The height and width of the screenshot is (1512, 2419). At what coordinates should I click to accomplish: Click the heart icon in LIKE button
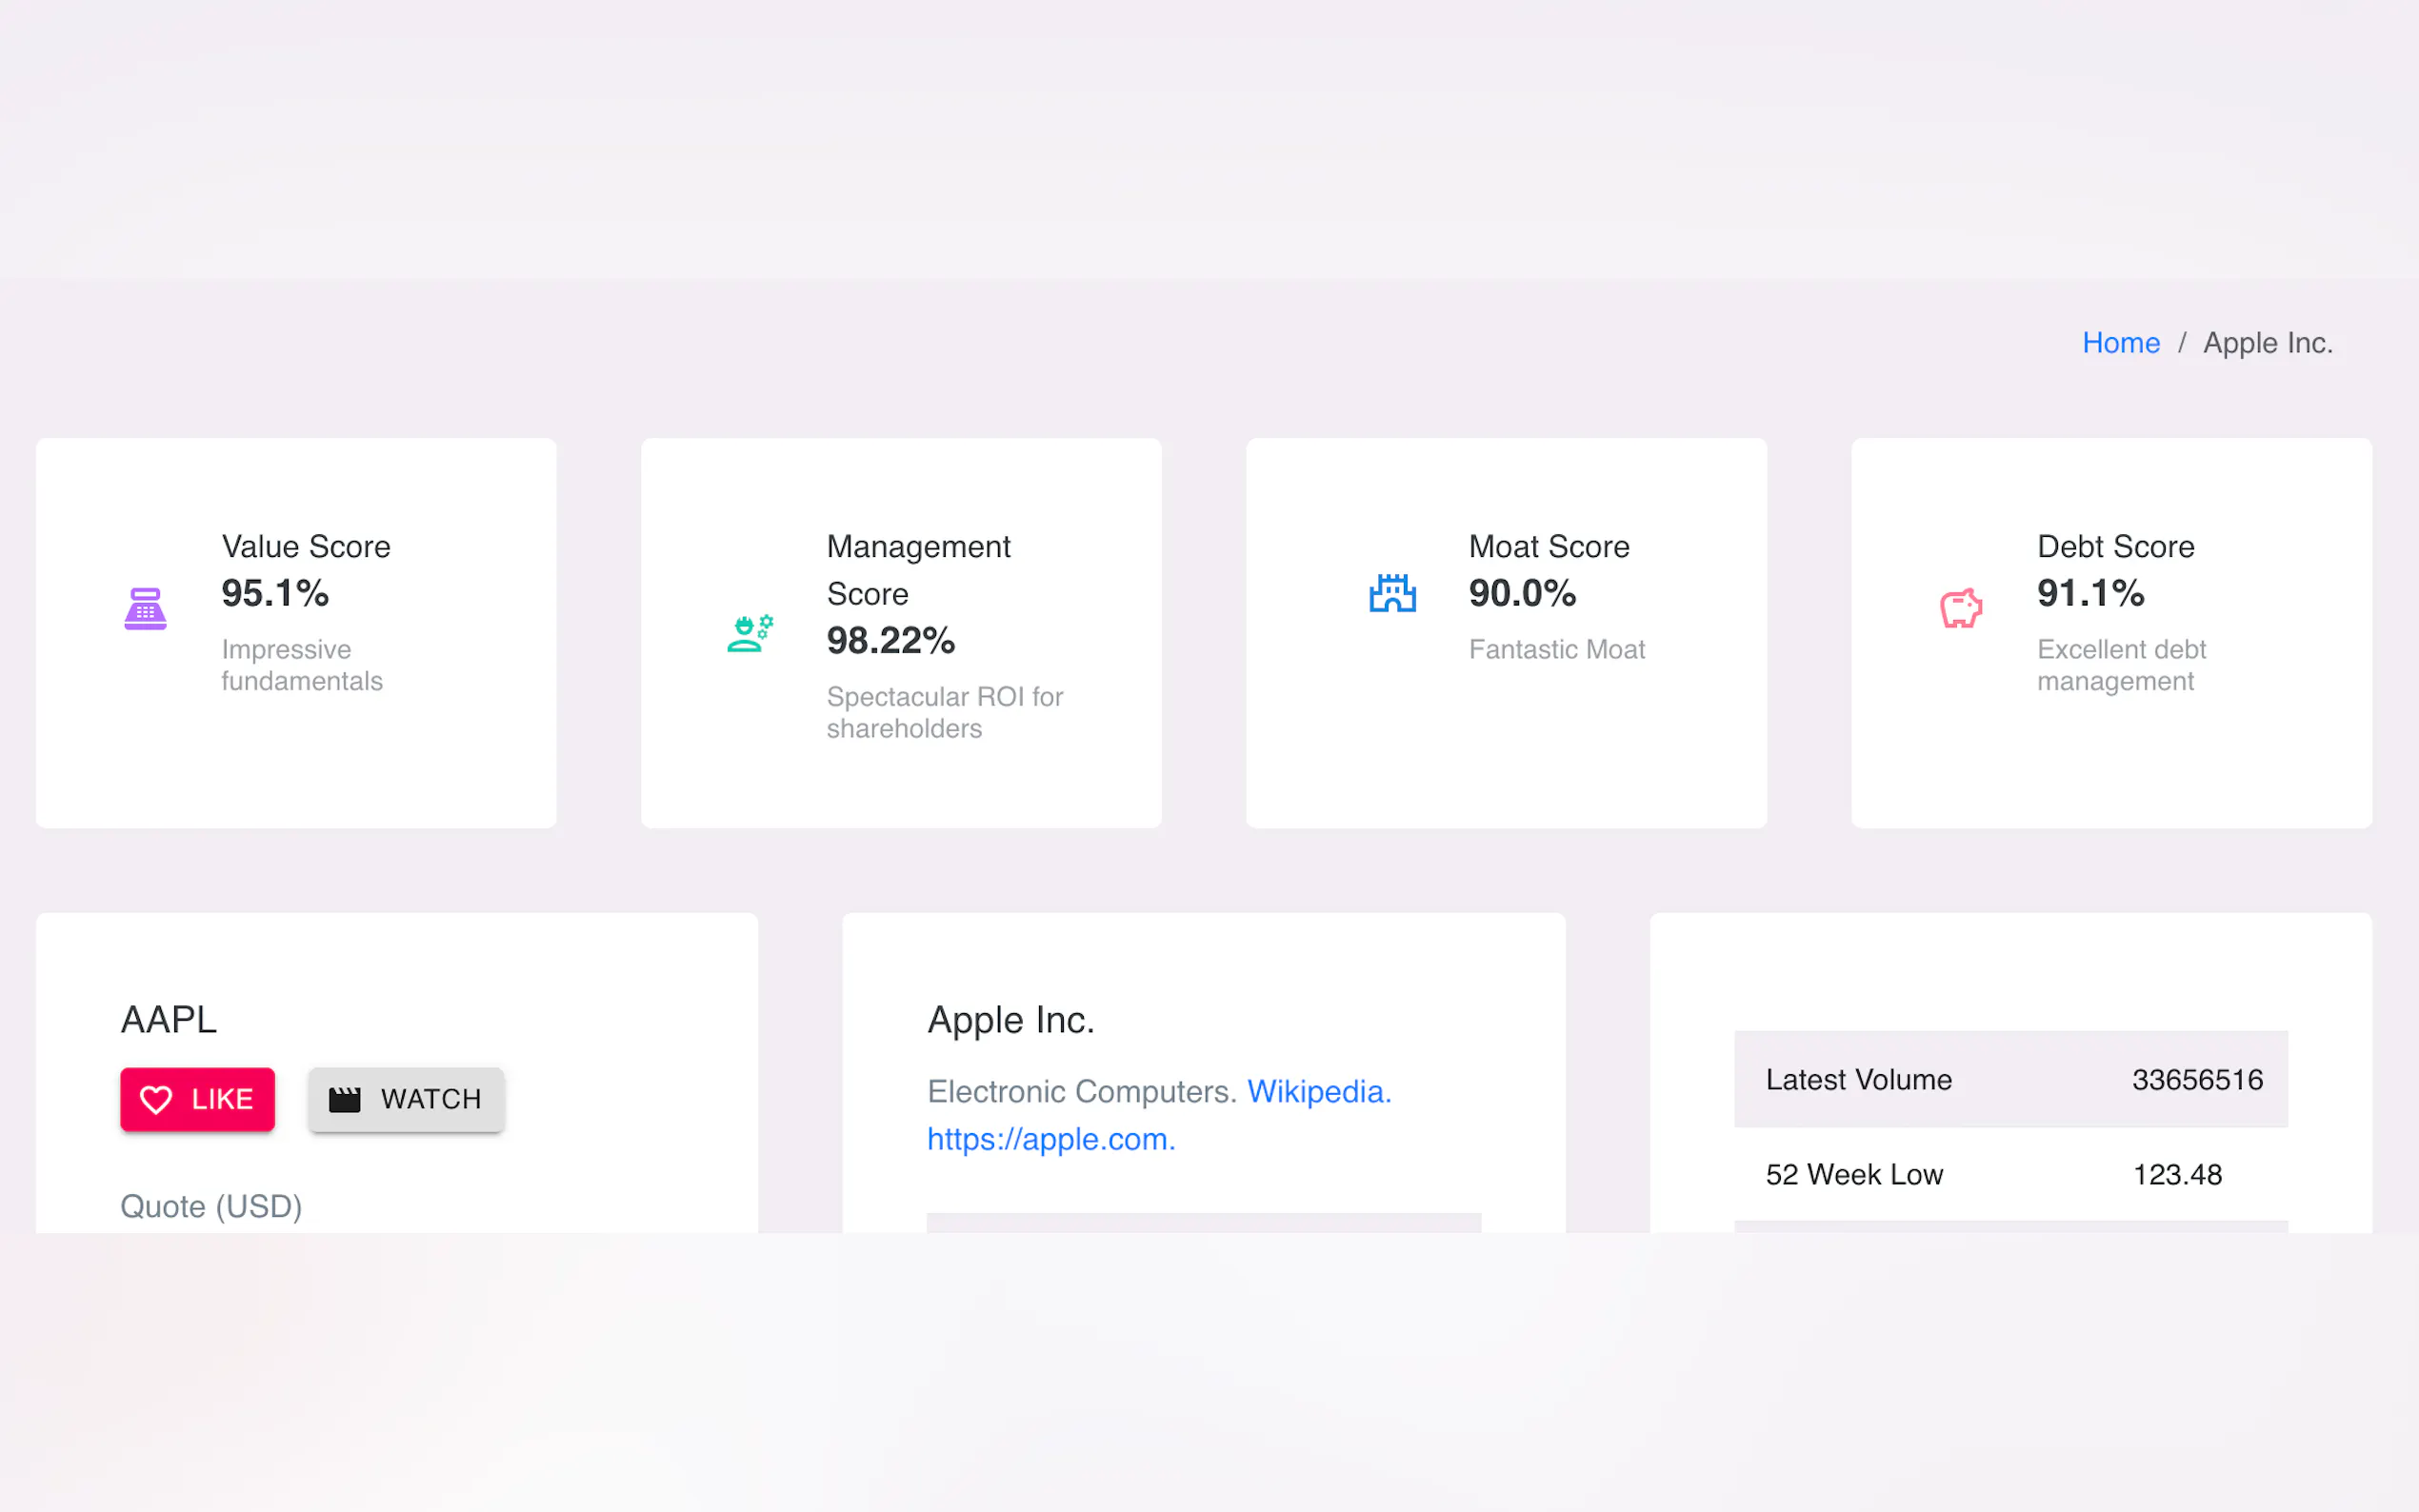point(156,1099)
